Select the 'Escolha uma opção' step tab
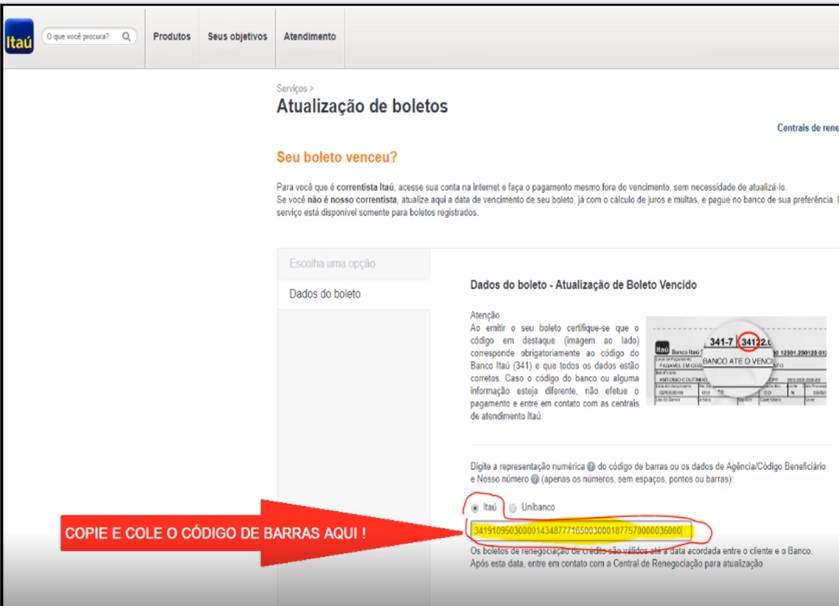This screenshot has height=606, width=839. pyautogui.click(x=354, y=263)
